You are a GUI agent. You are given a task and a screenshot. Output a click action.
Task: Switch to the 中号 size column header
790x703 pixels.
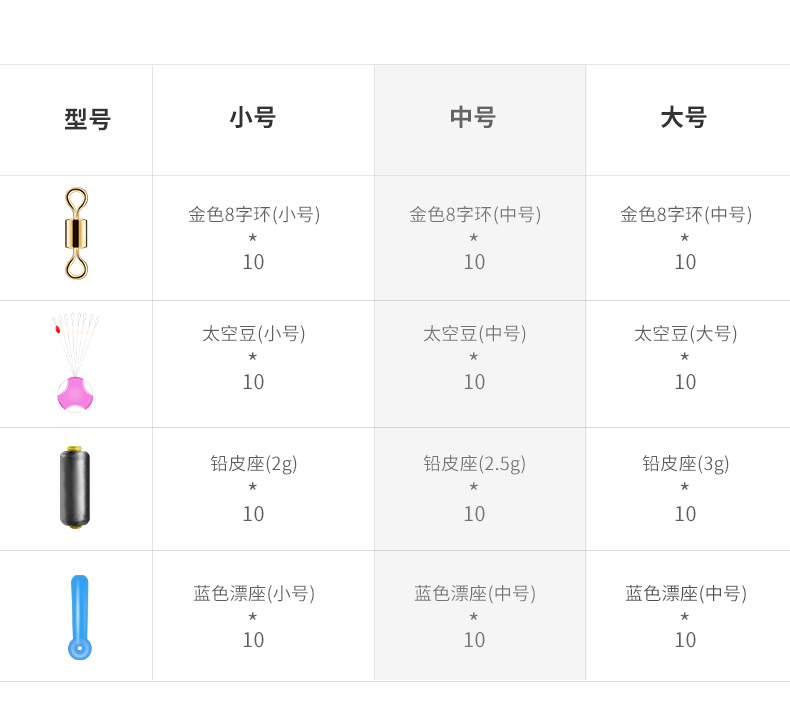(x=473, y=118)
